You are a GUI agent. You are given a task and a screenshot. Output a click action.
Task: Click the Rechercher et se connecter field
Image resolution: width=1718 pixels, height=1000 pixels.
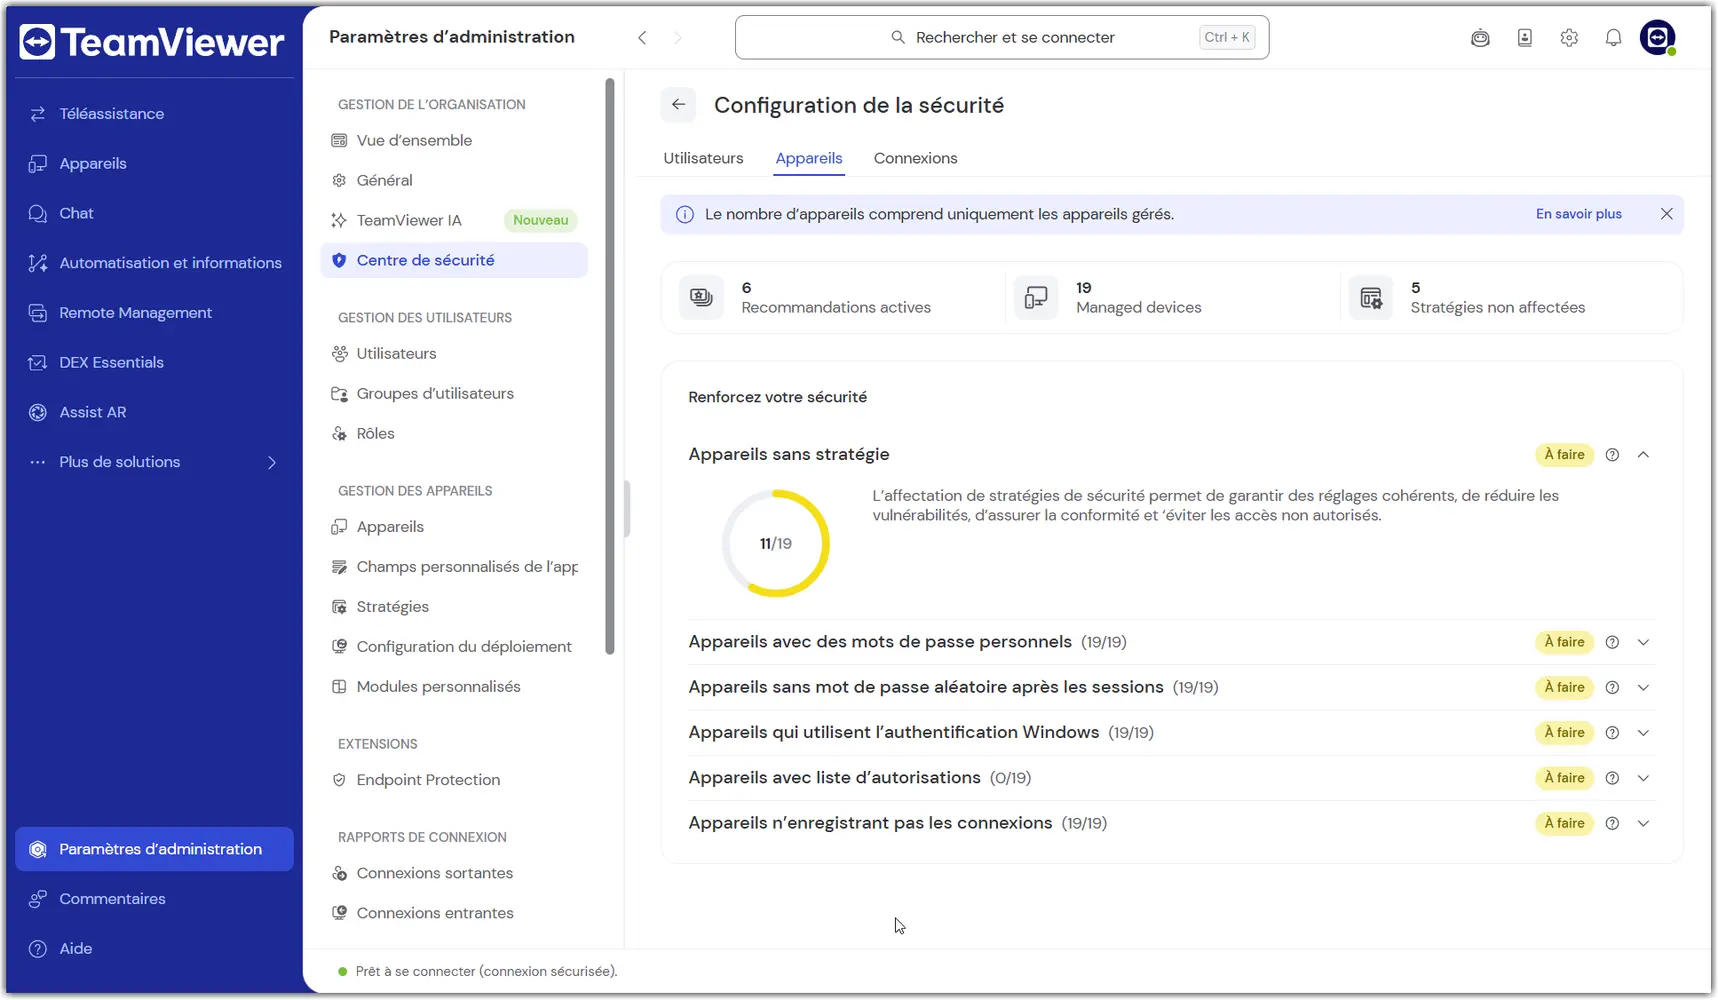click(1002, 37)
